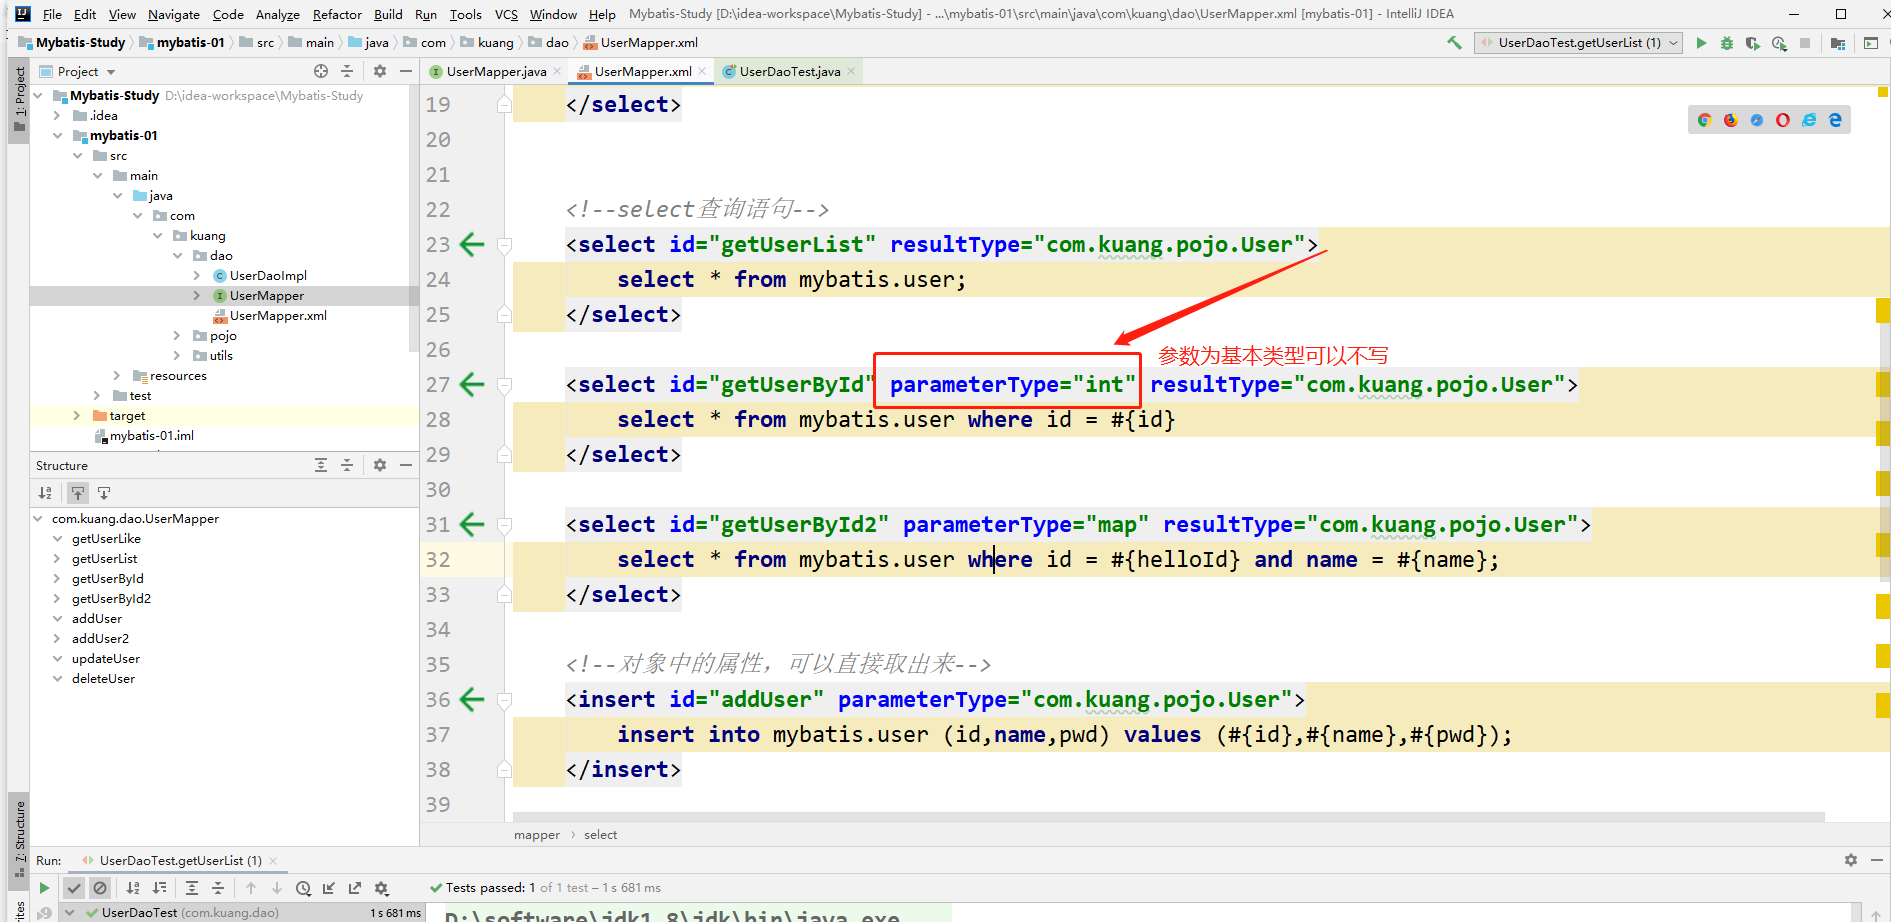This screenshot has width=1891, height=922.
Task: Open the run configuration dropdown UserDaoTest.getUserList
Action: tap(1578, 43)
